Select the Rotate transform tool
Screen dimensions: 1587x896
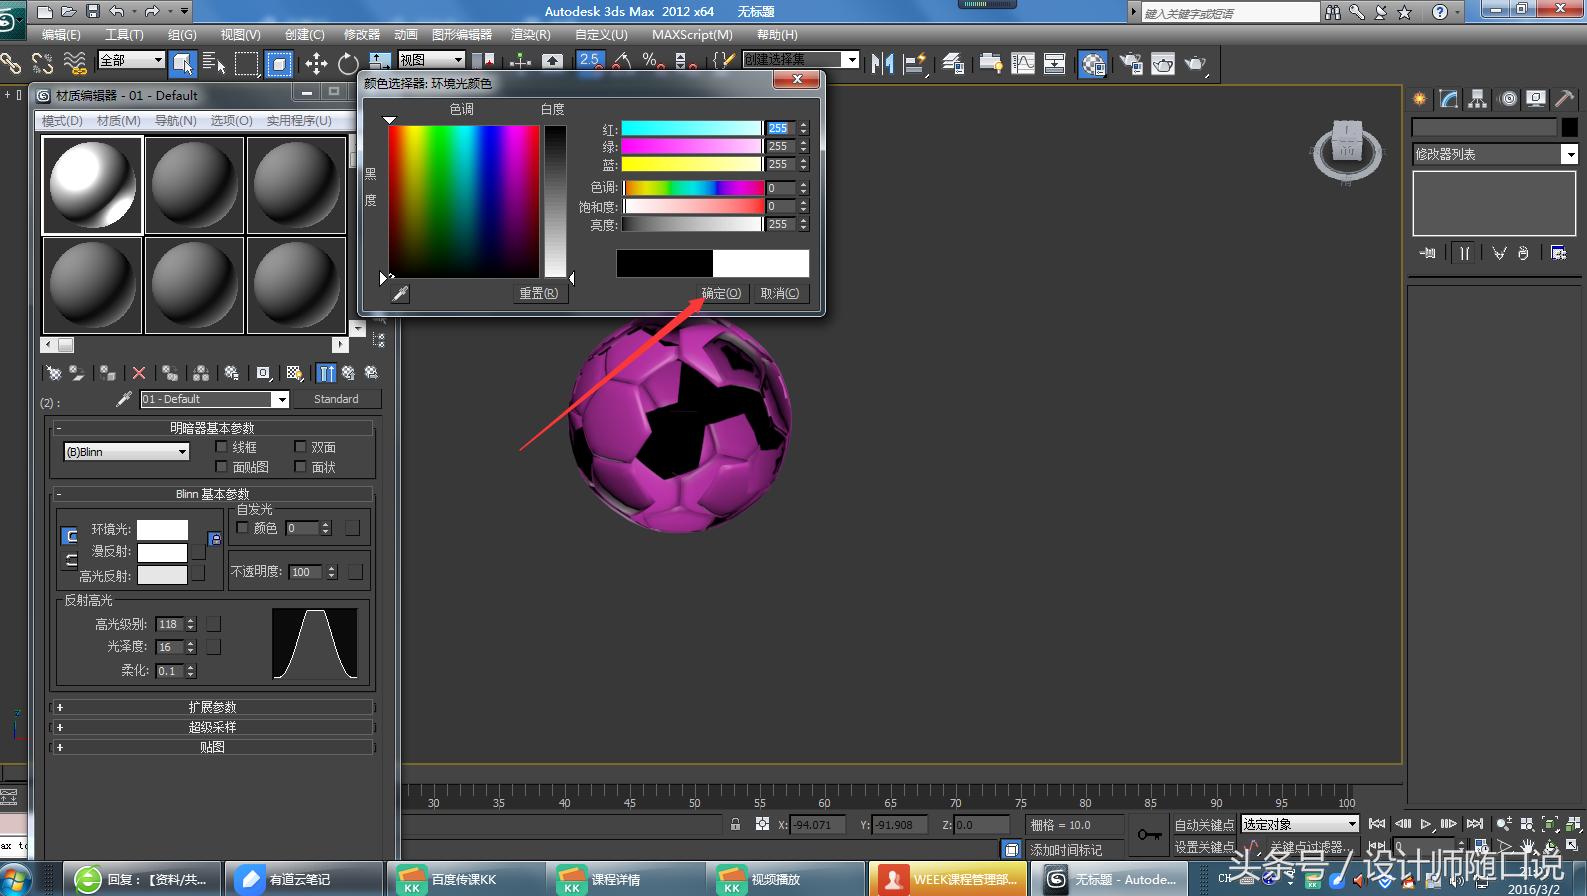(x=347, y=64)
